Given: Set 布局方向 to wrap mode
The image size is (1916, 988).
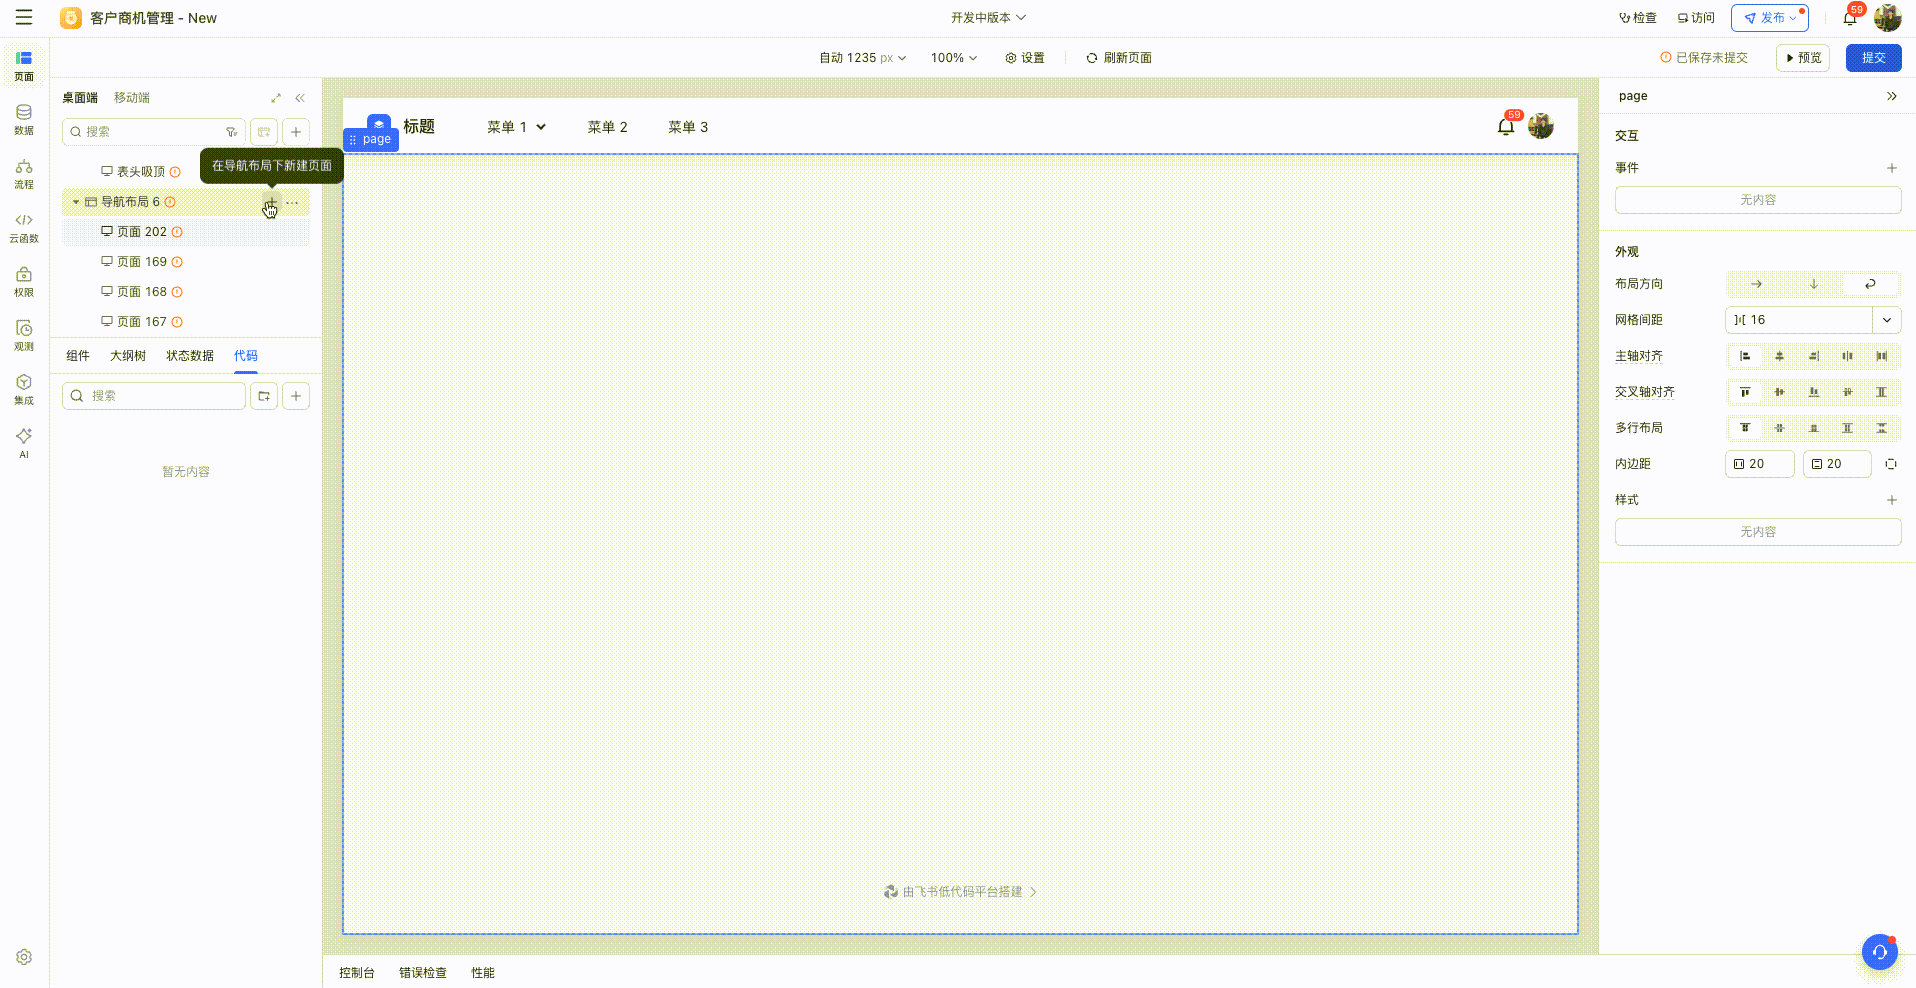Looking at the screenshot, I should tap(1870, 284).
